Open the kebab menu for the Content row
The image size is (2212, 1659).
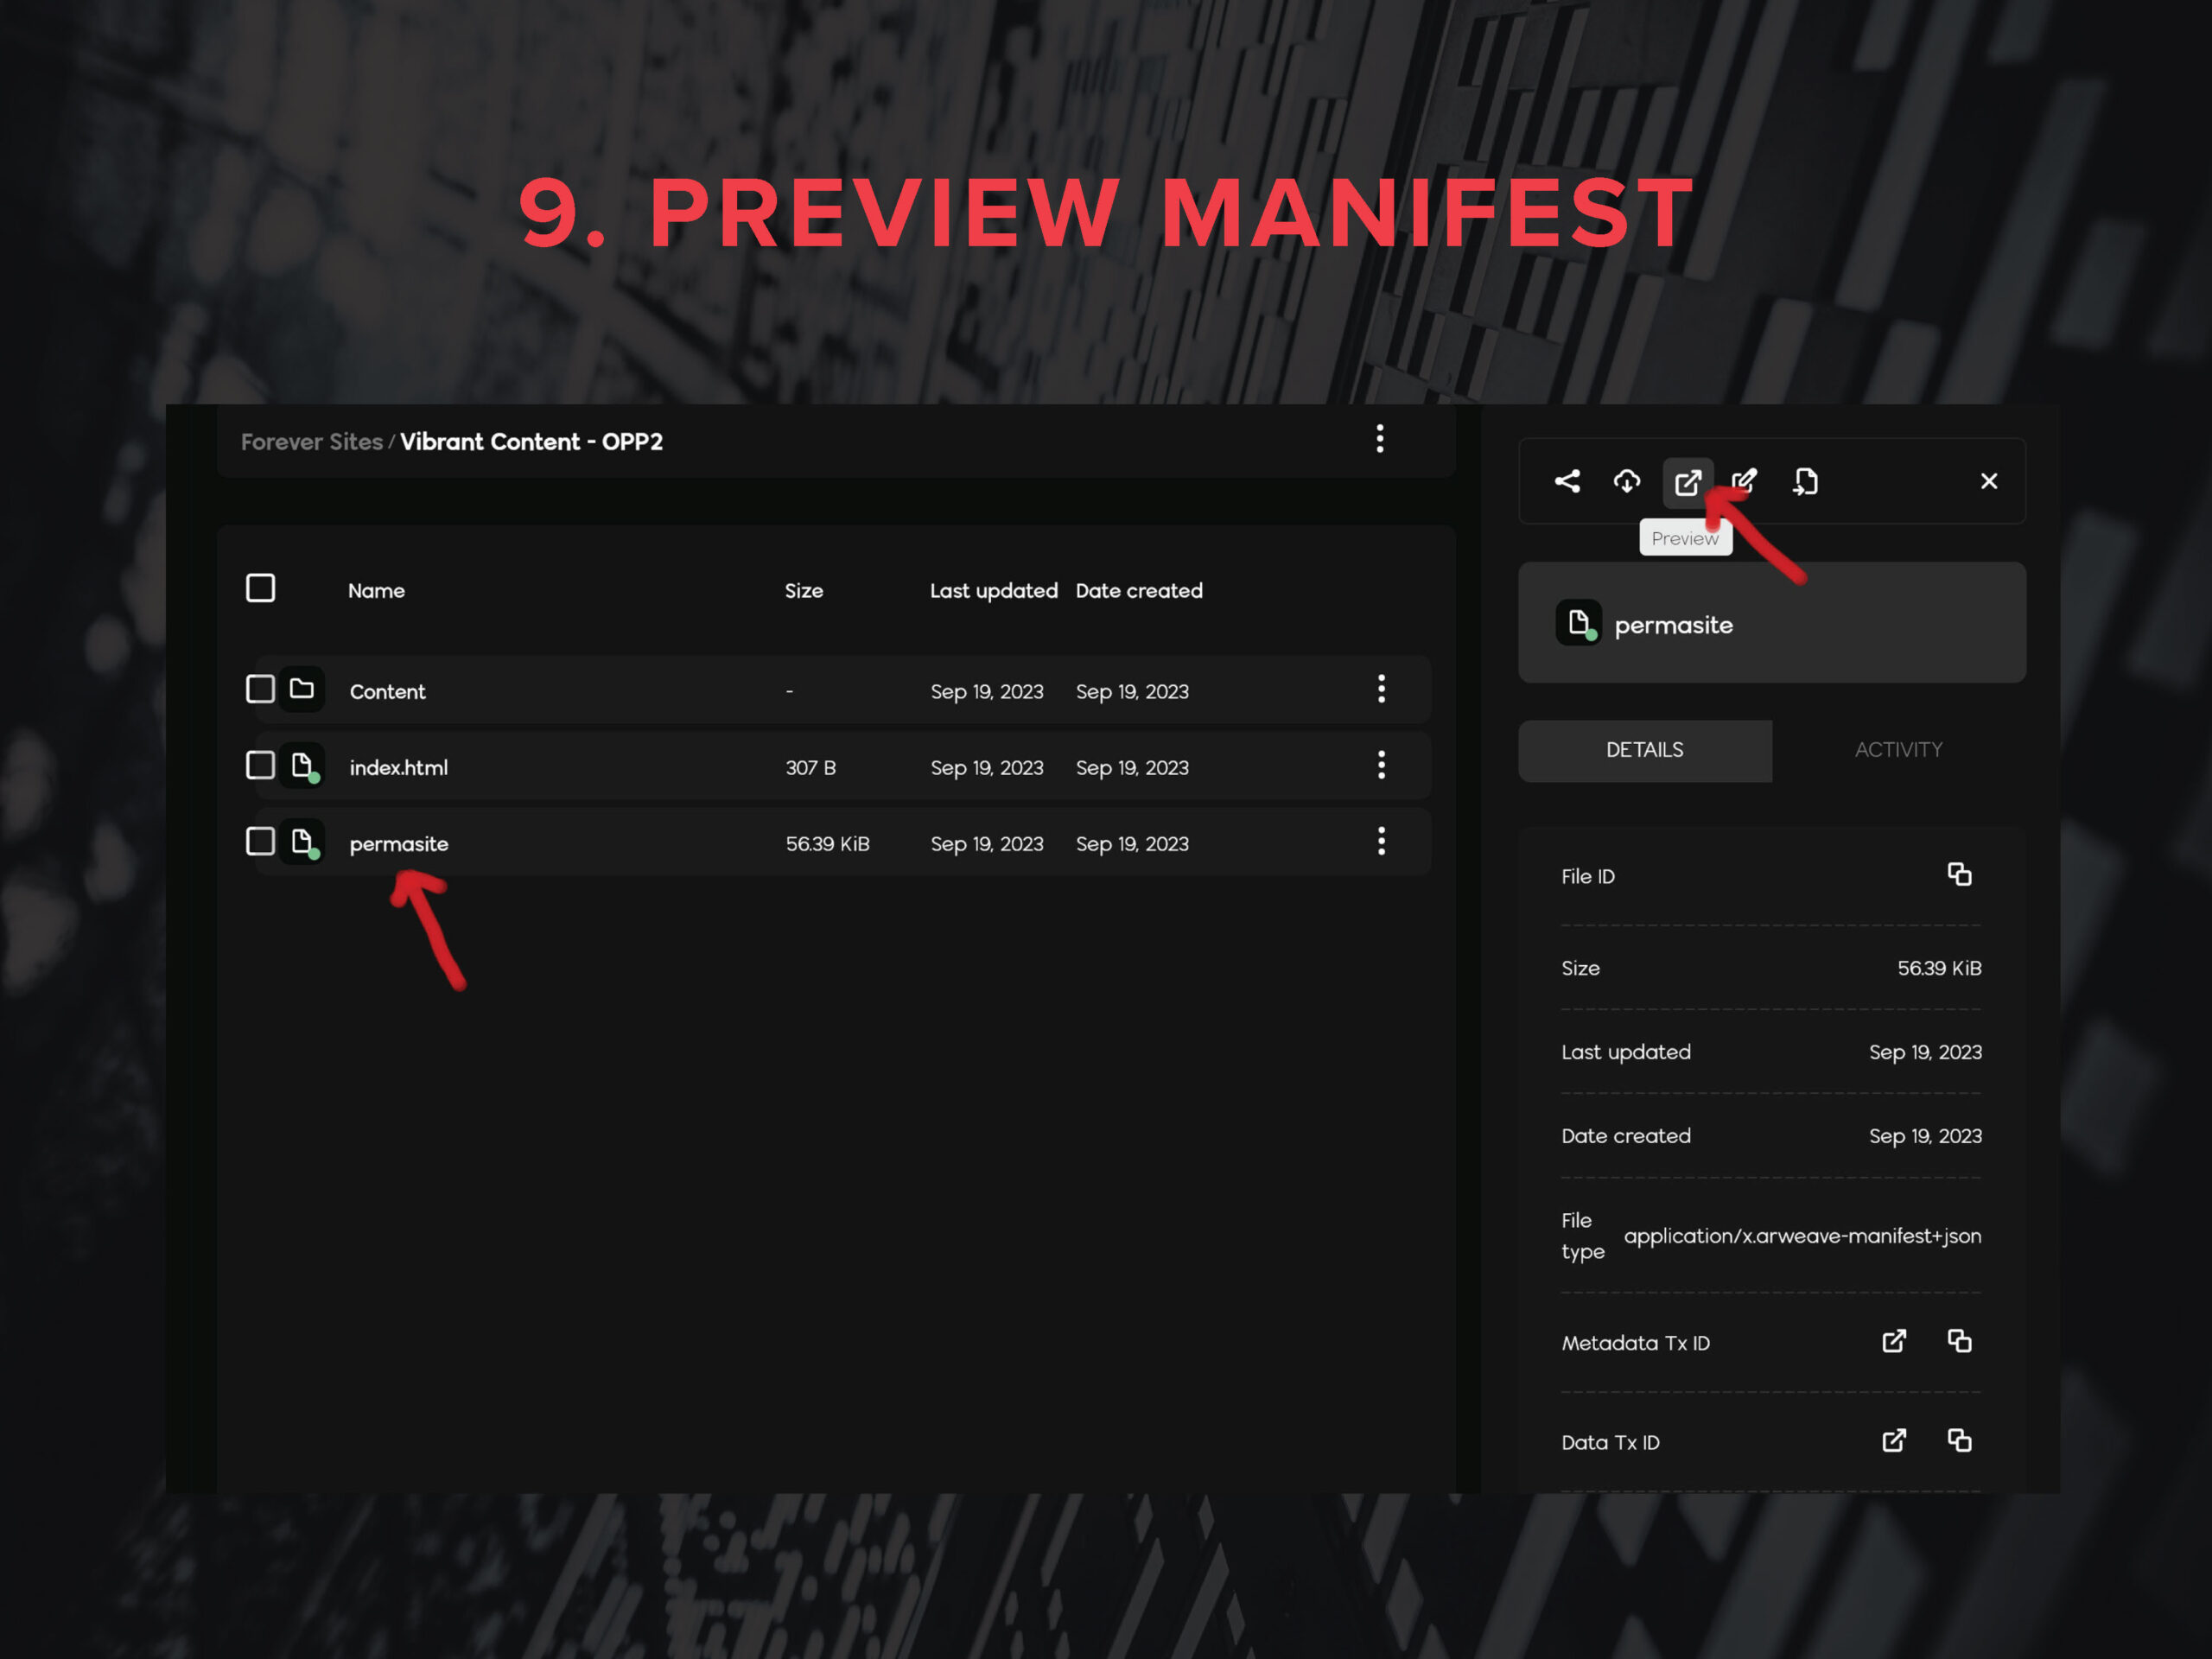point(1381,689)
